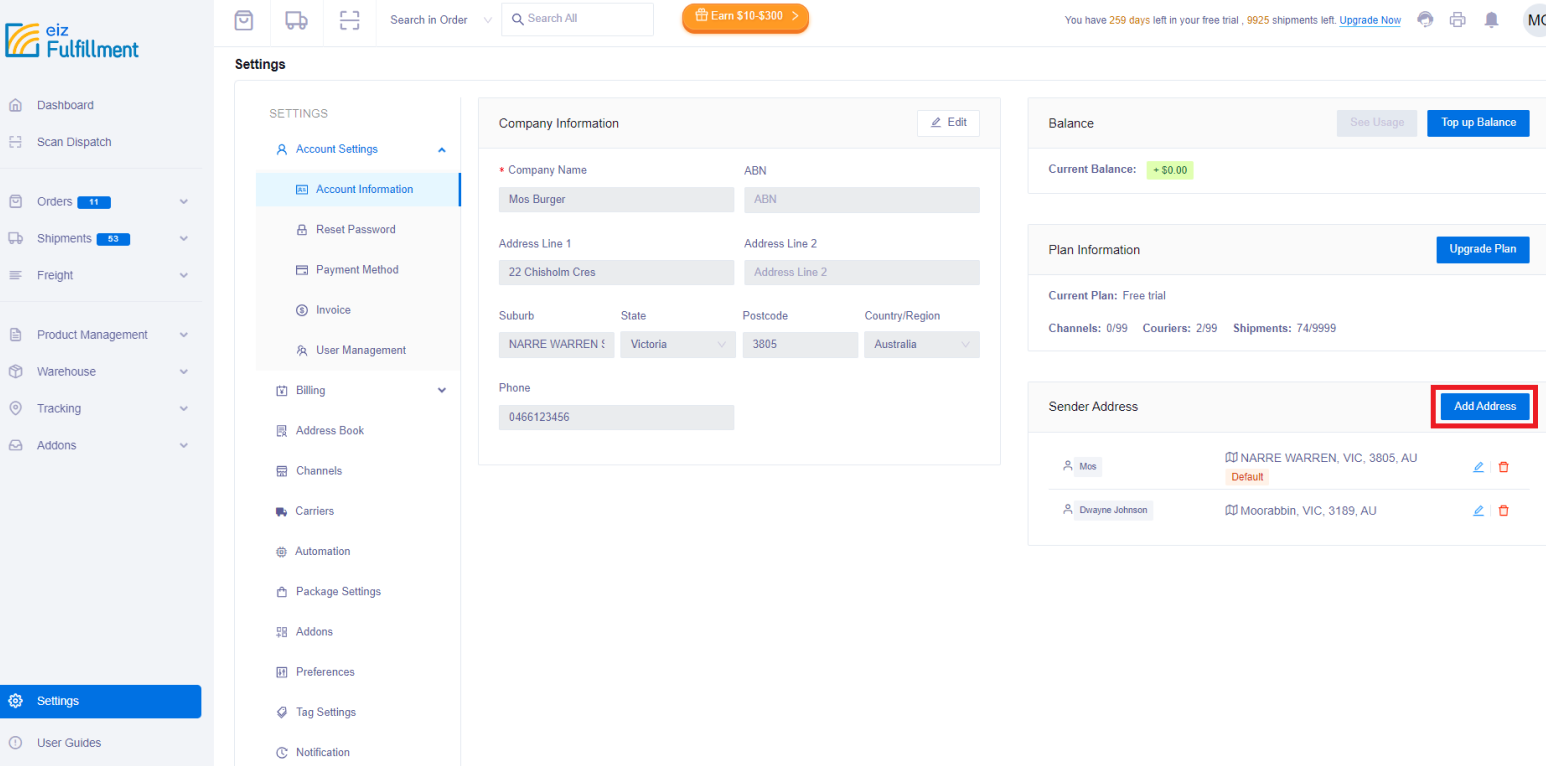Screen dimensions: 1546x766
Task: Open the barcode scan icon in top toolbar
Action: point(348,19)
